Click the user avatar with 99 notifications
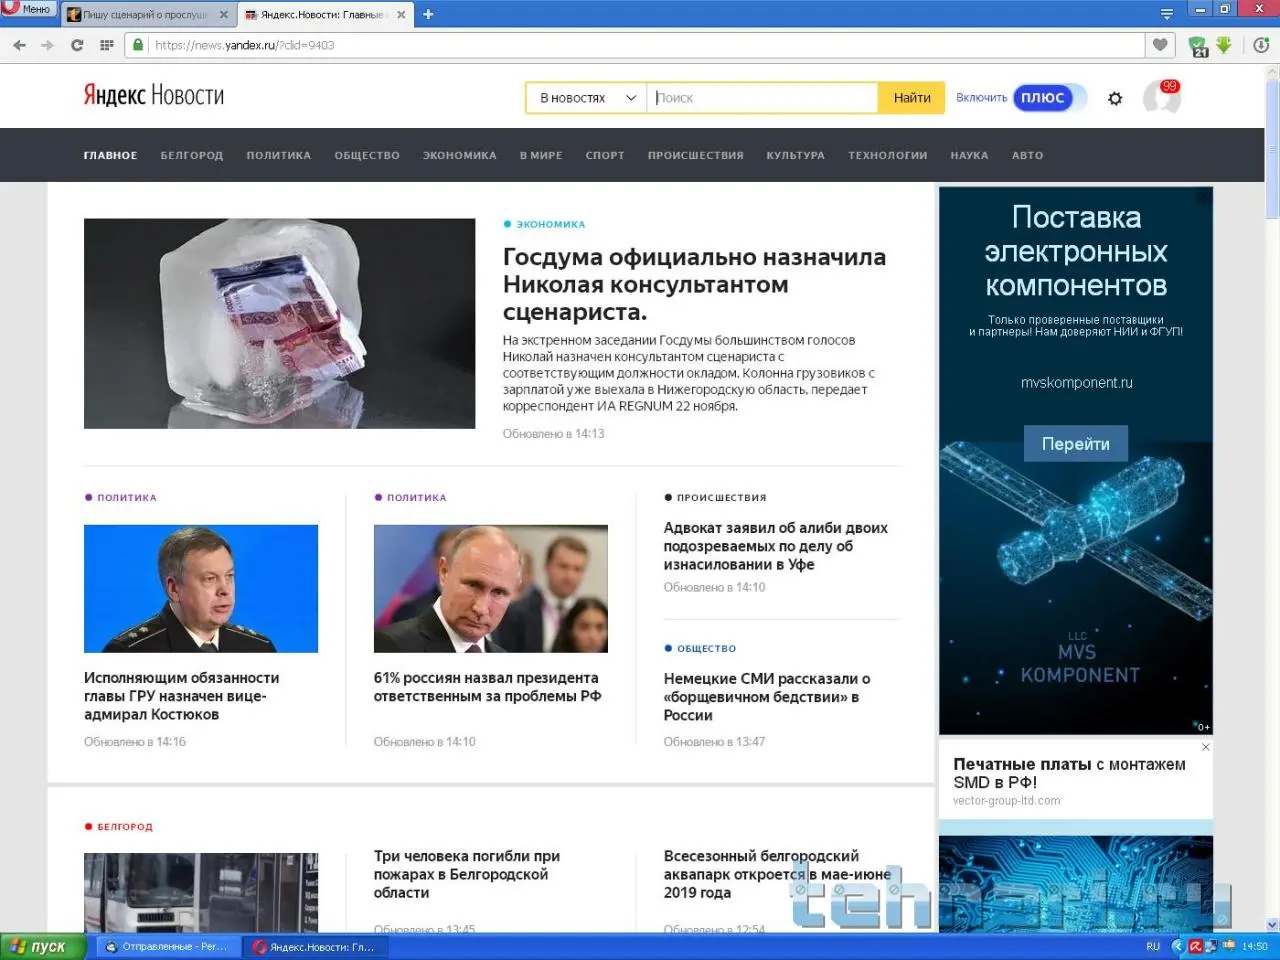1280x960 pixels. 1161,98
